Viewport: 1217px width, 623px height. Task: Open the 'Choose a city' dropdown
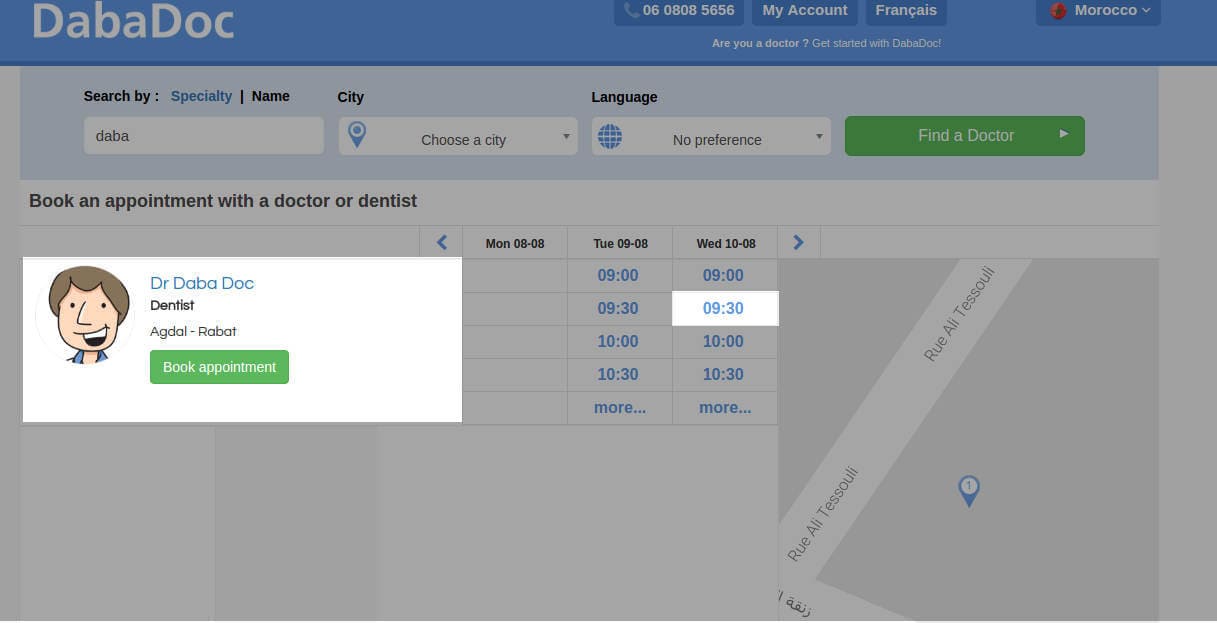[458, 136]
